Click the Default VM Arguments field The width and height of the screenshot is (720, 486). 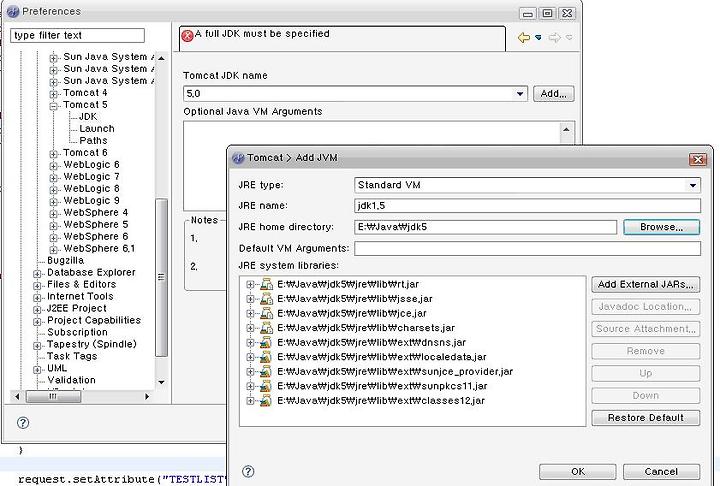point(528,249)
